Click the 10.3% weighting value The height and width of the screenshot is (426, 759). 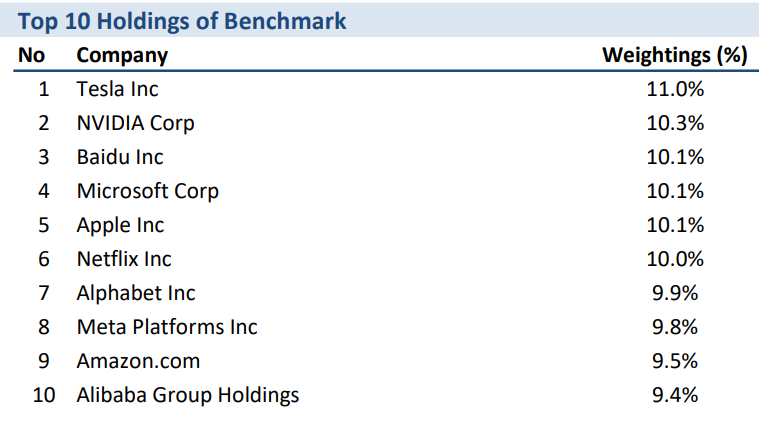[675, 123]
